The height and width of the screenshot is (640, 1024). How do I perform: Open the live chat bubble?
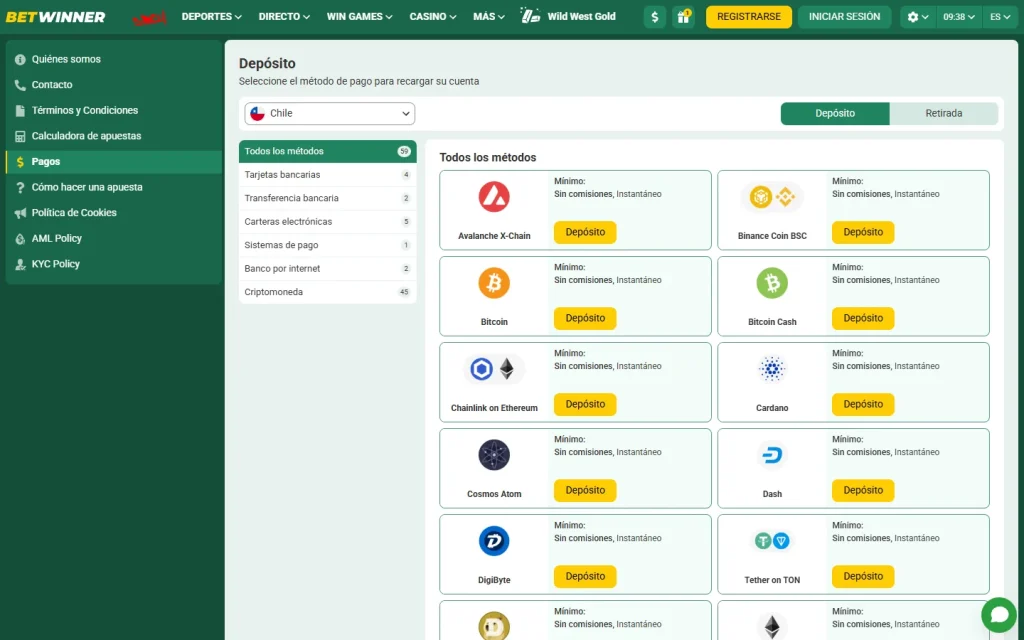point(999,615)
